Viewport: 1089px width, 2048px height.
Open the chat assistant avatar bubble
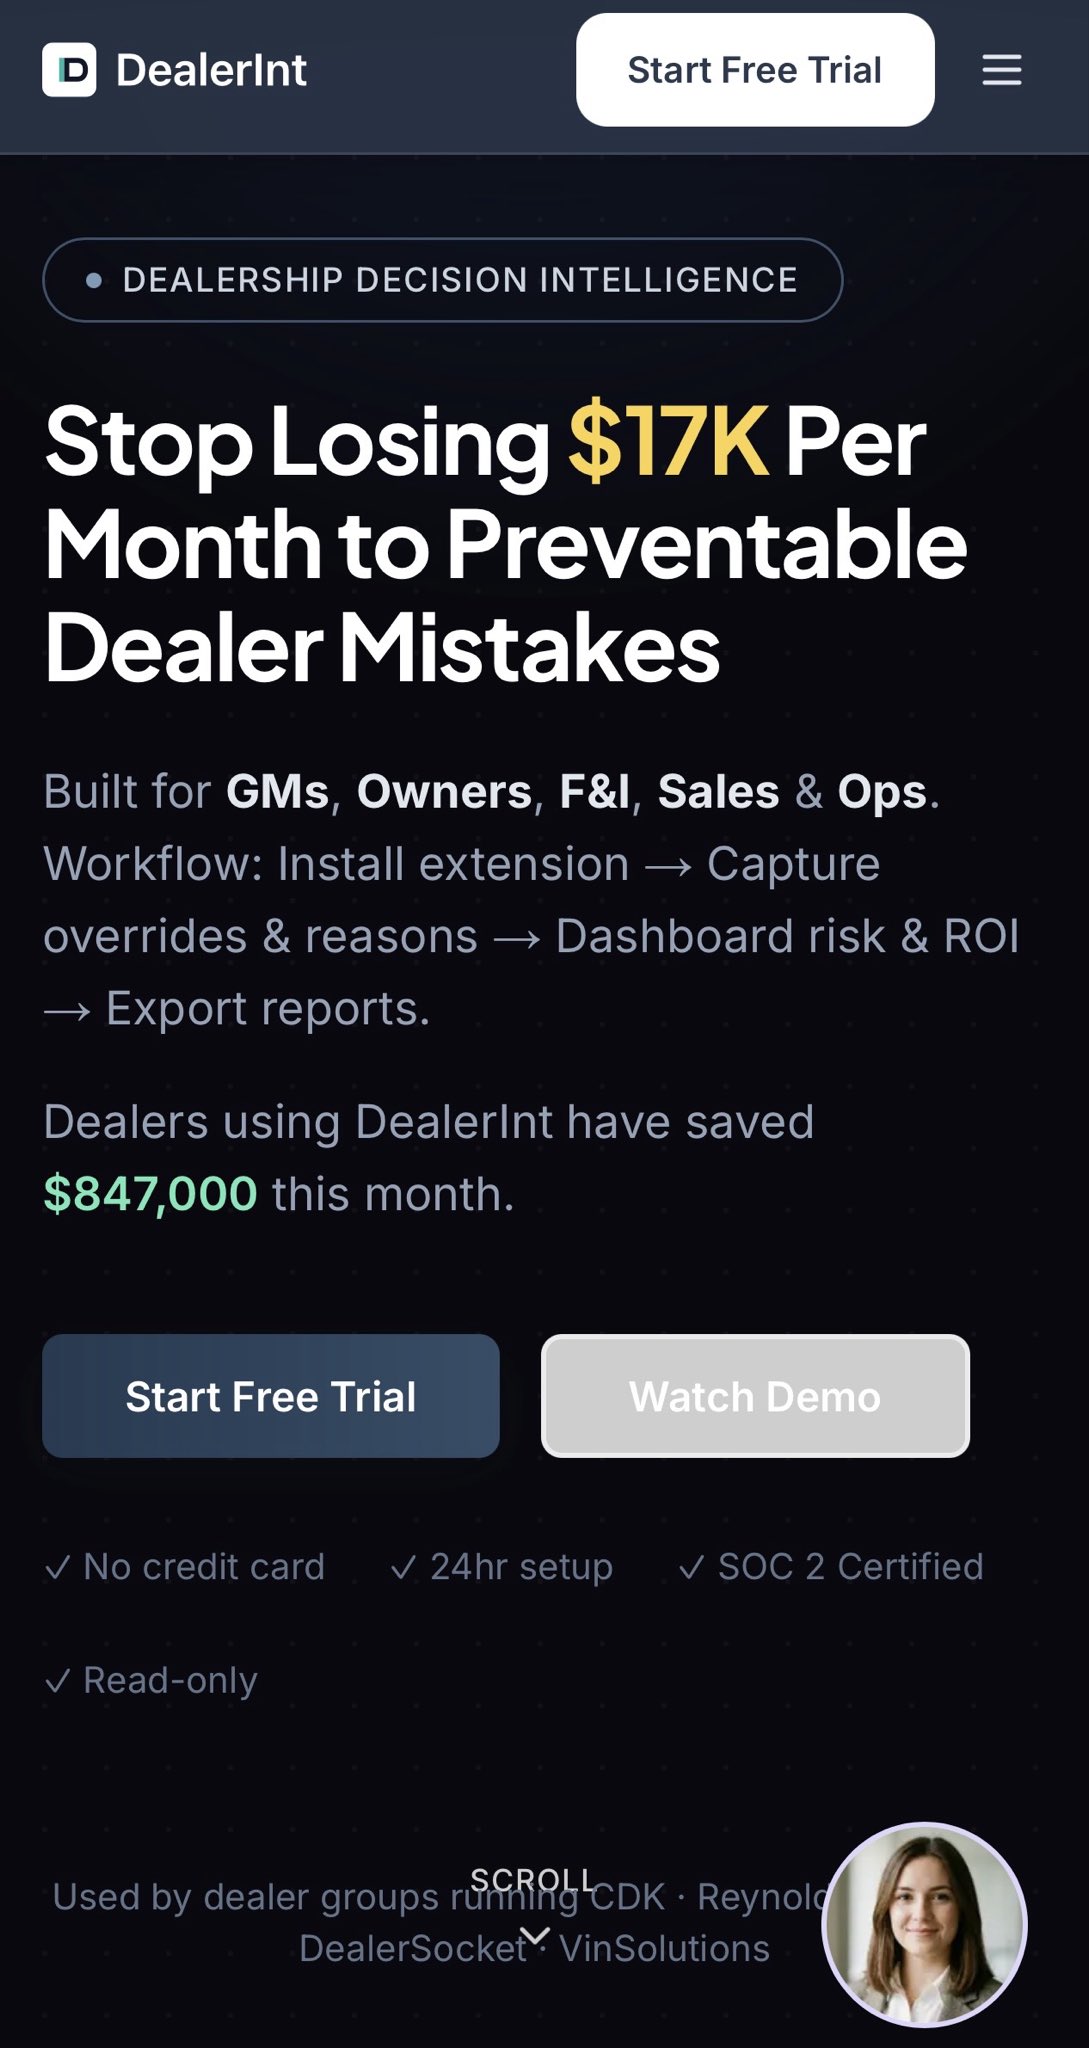click(924, 1924)
